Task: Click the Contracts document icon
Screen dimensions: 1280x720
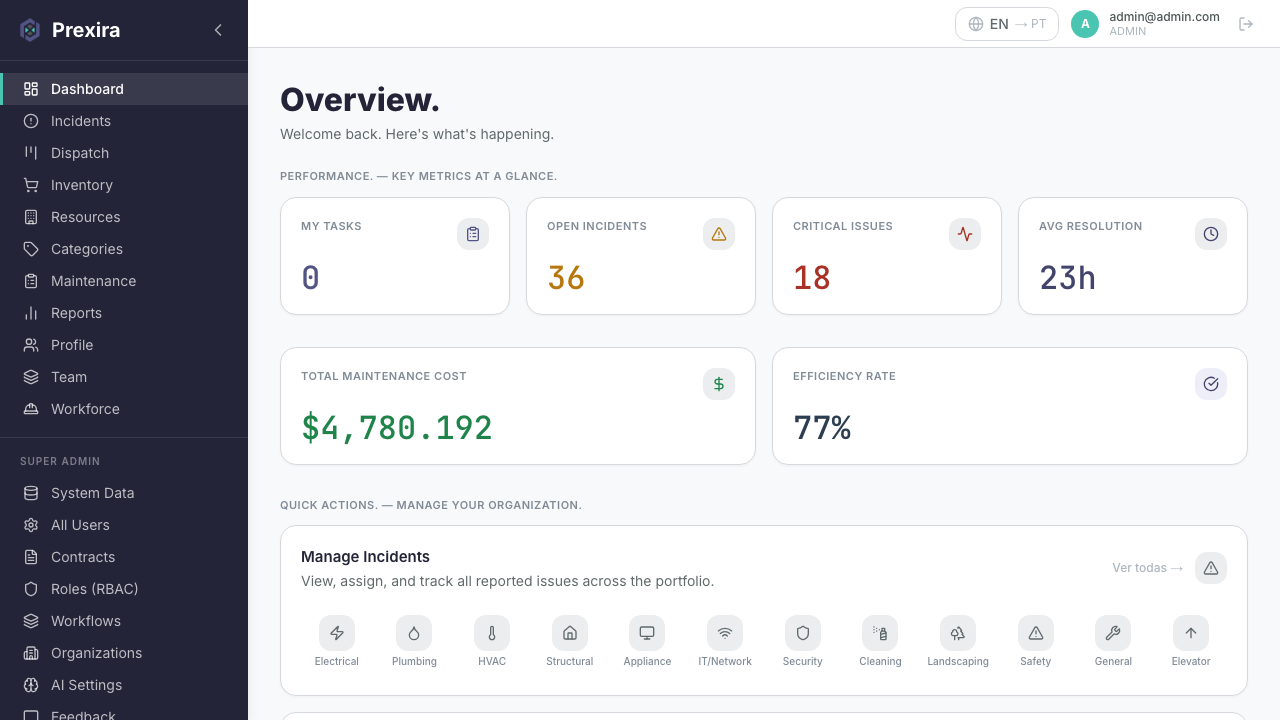Action: click(31, 557)
